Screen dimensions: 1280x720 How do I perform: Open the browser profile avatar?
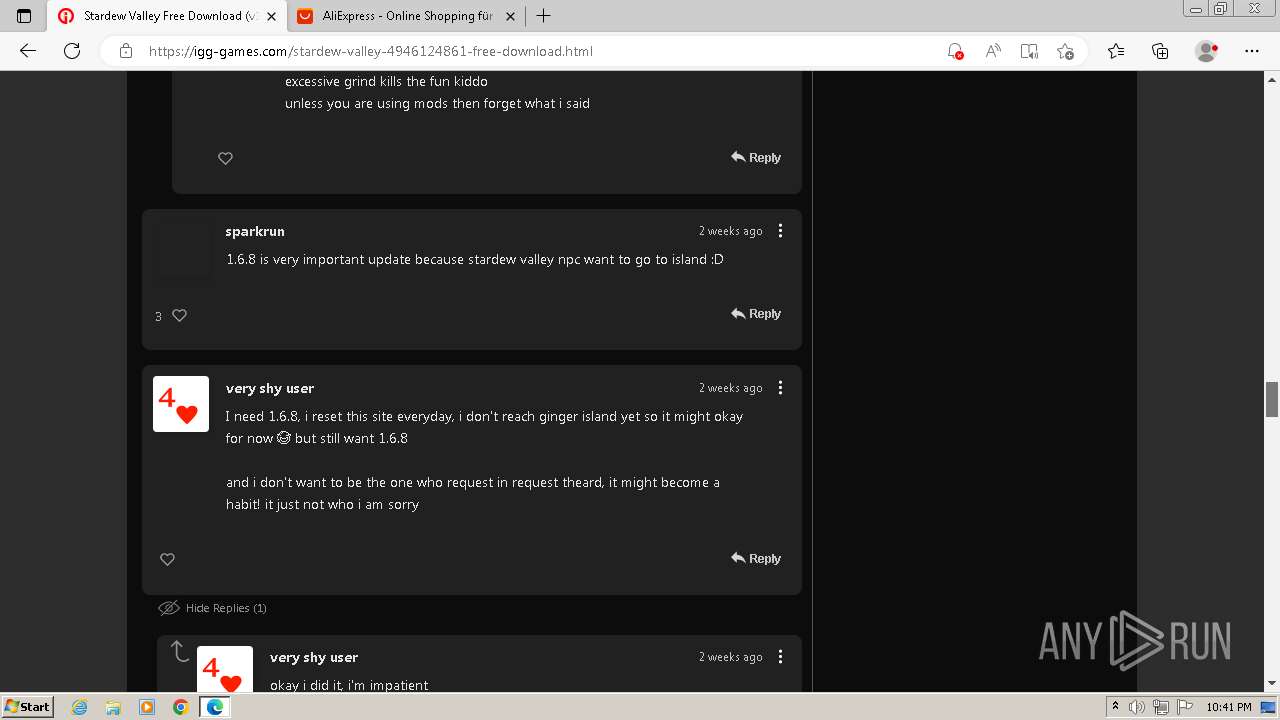(x=1207, y=51)
